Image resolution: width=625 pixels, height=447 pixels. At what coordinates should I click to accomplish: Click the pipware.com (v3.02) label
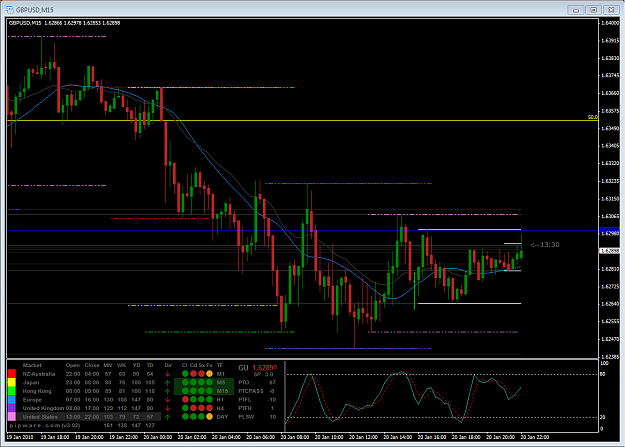point(45,425)
